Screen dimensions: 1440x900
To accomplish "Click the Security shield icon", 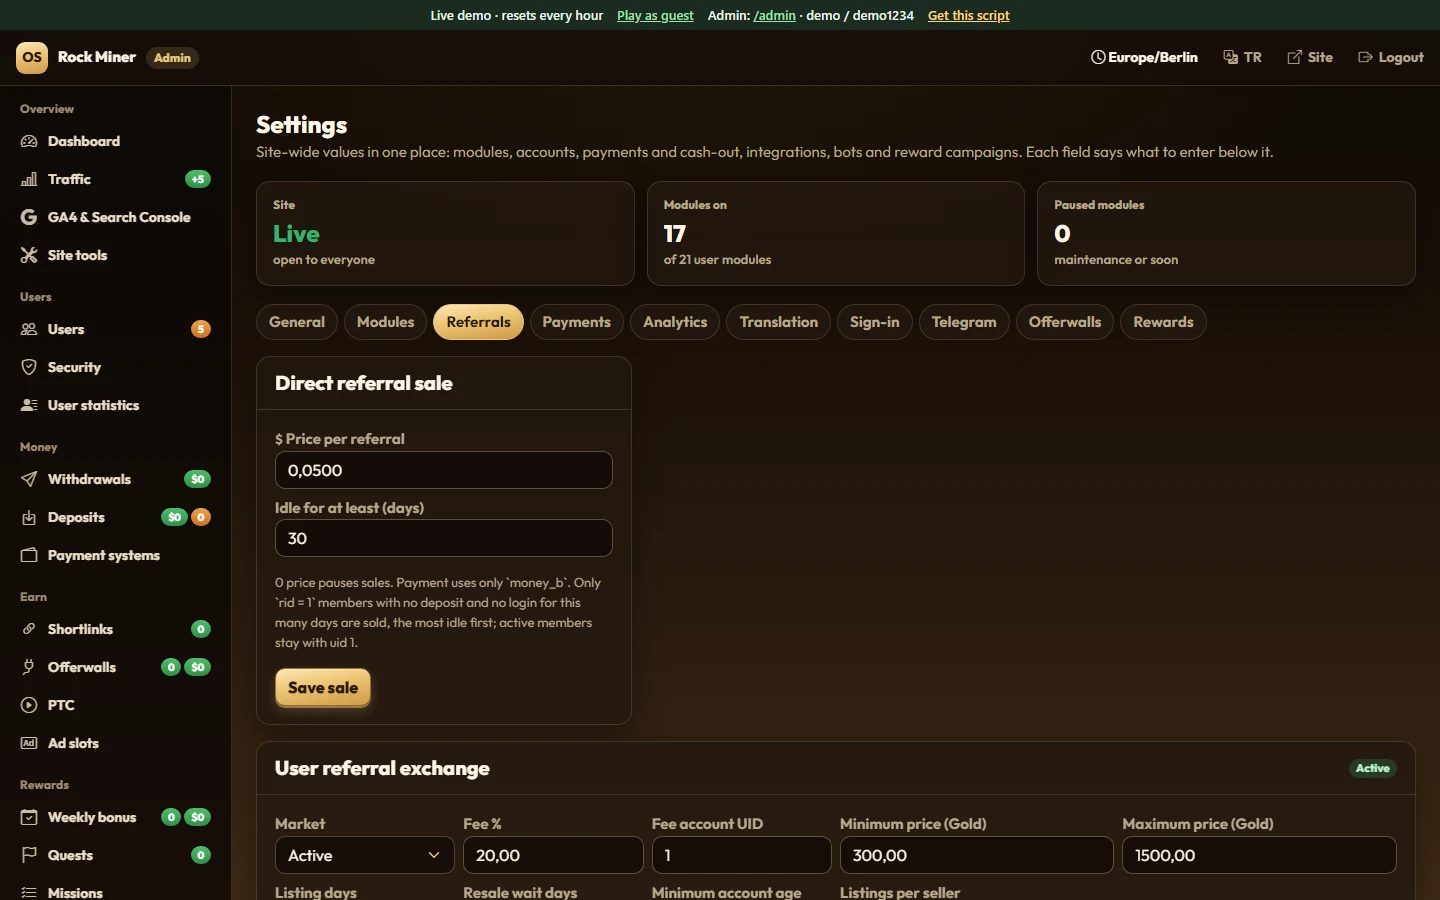I will [x=29, y=367].
